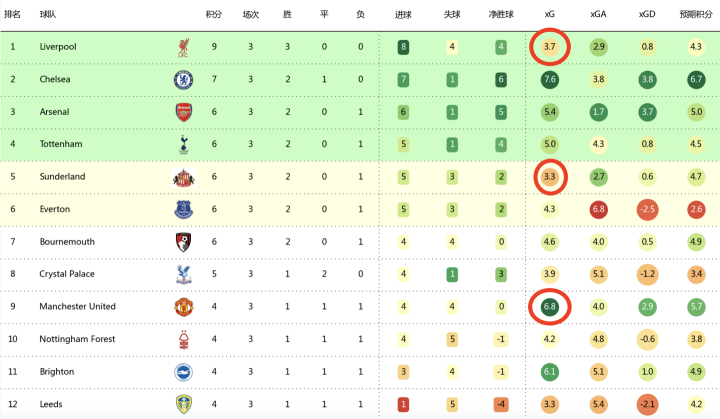Viewport: 720px width, 419px height.
Task: Click Leeds' red goals scored box
Action: (x=403, y=404)
